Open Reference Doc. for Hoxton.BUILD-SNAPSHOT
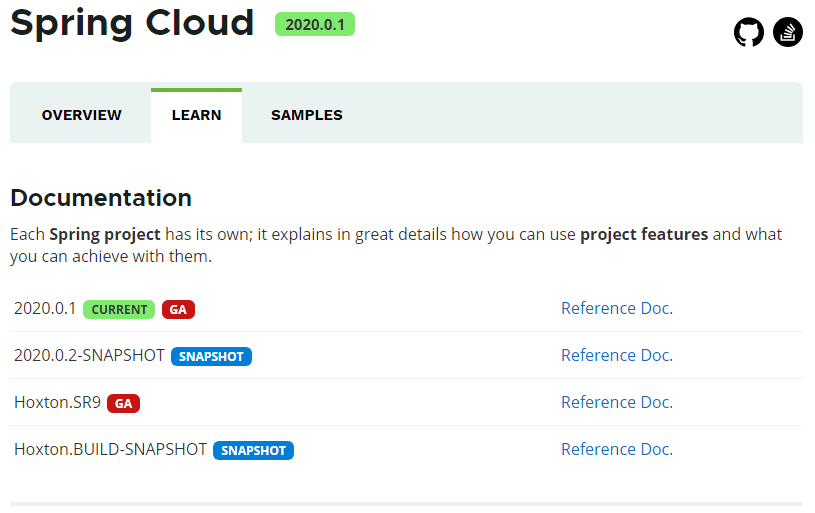This screenshot has height=513, width=815. coord(617,449)
